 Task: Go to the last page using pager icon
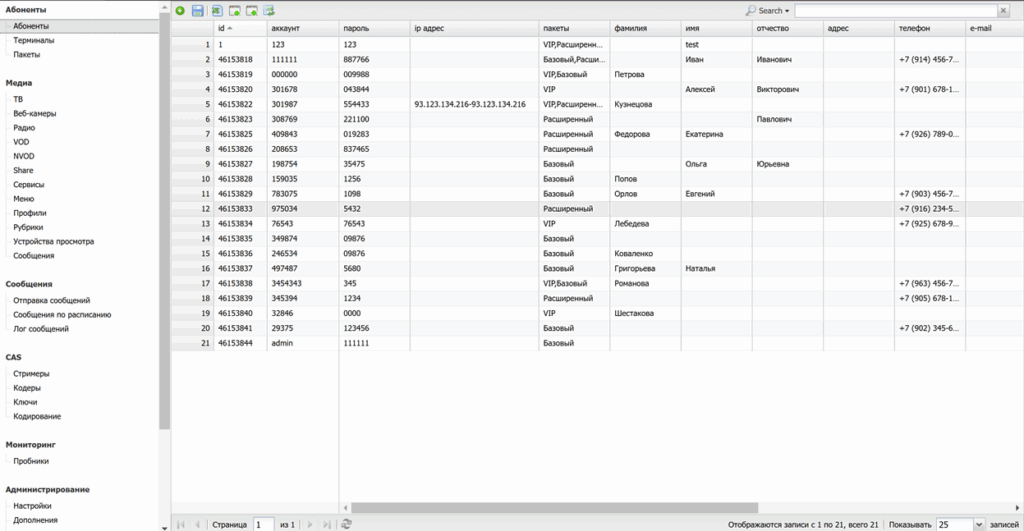[x=326, y=524]
